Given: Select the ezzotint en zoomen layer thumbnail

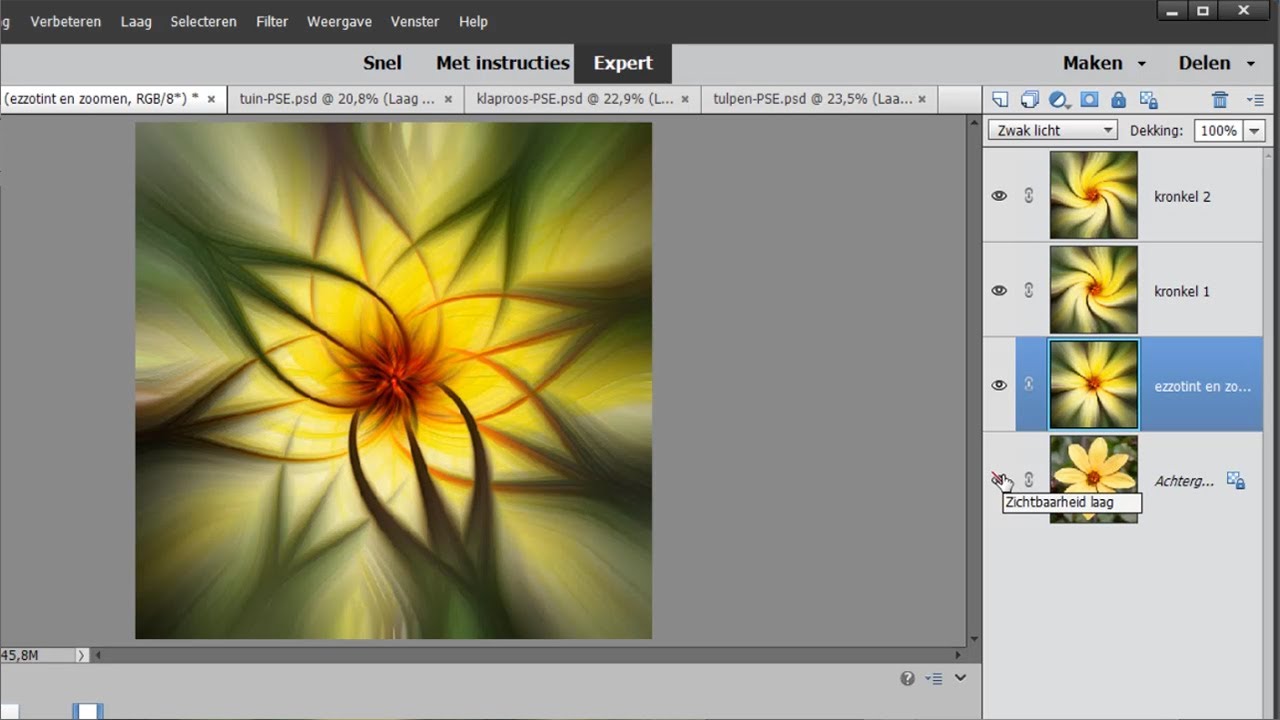Looking at the screenshot, I should (1093, 384).
